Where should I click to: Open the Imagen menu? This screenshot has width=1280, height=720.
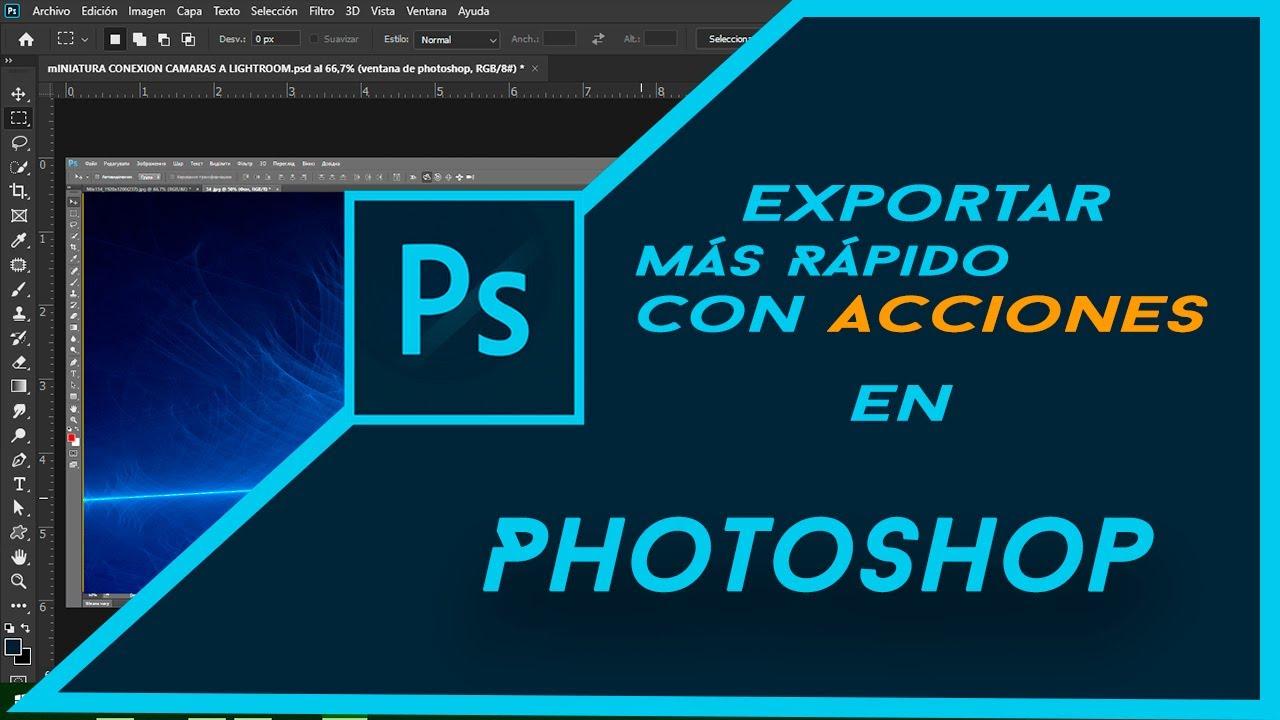click(147, 11)
